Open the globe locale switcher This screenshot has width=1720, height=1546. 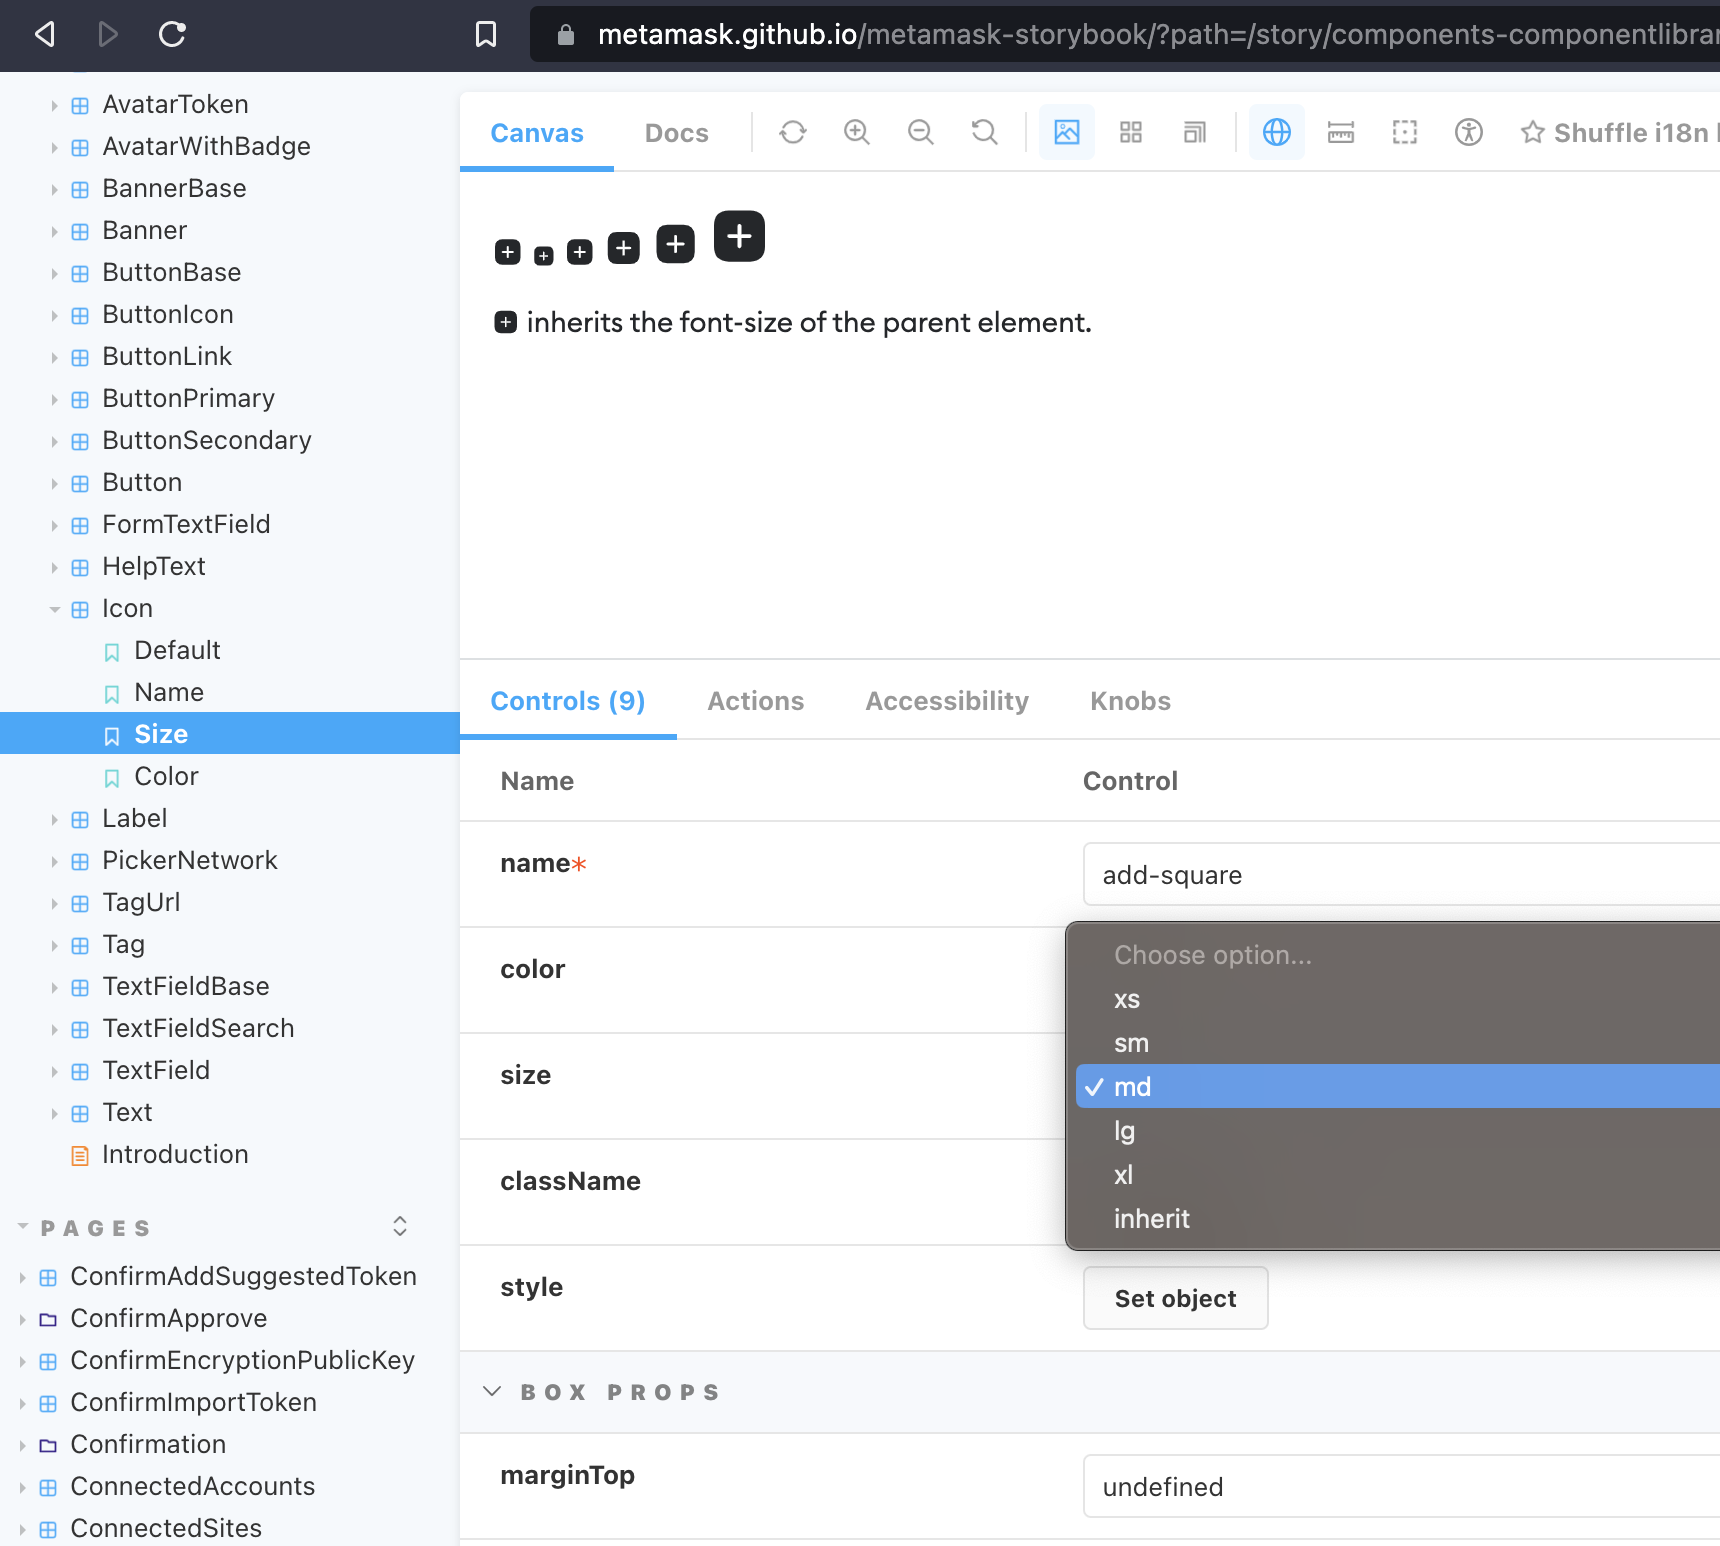(1277, 132)
